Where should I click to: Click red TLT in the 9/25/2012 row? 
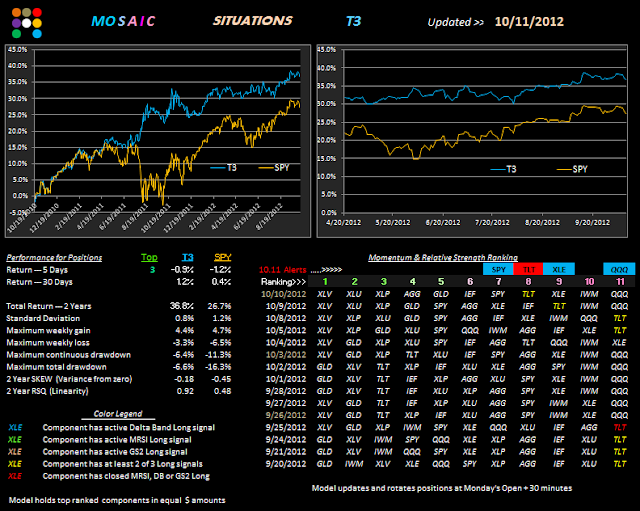click(620, 427)
